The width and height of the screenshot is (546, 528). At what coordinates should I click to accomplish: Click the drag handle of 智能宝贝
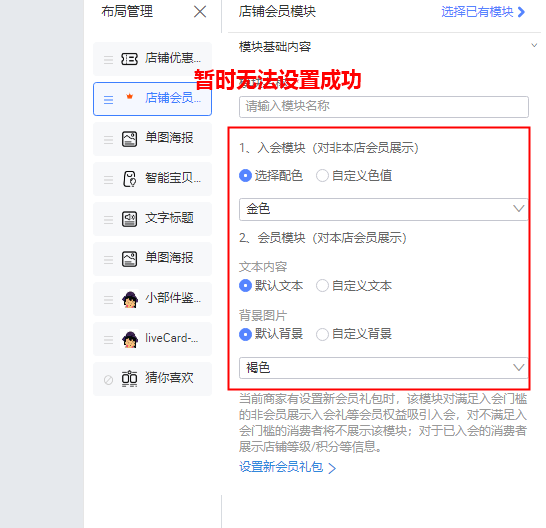108,180
